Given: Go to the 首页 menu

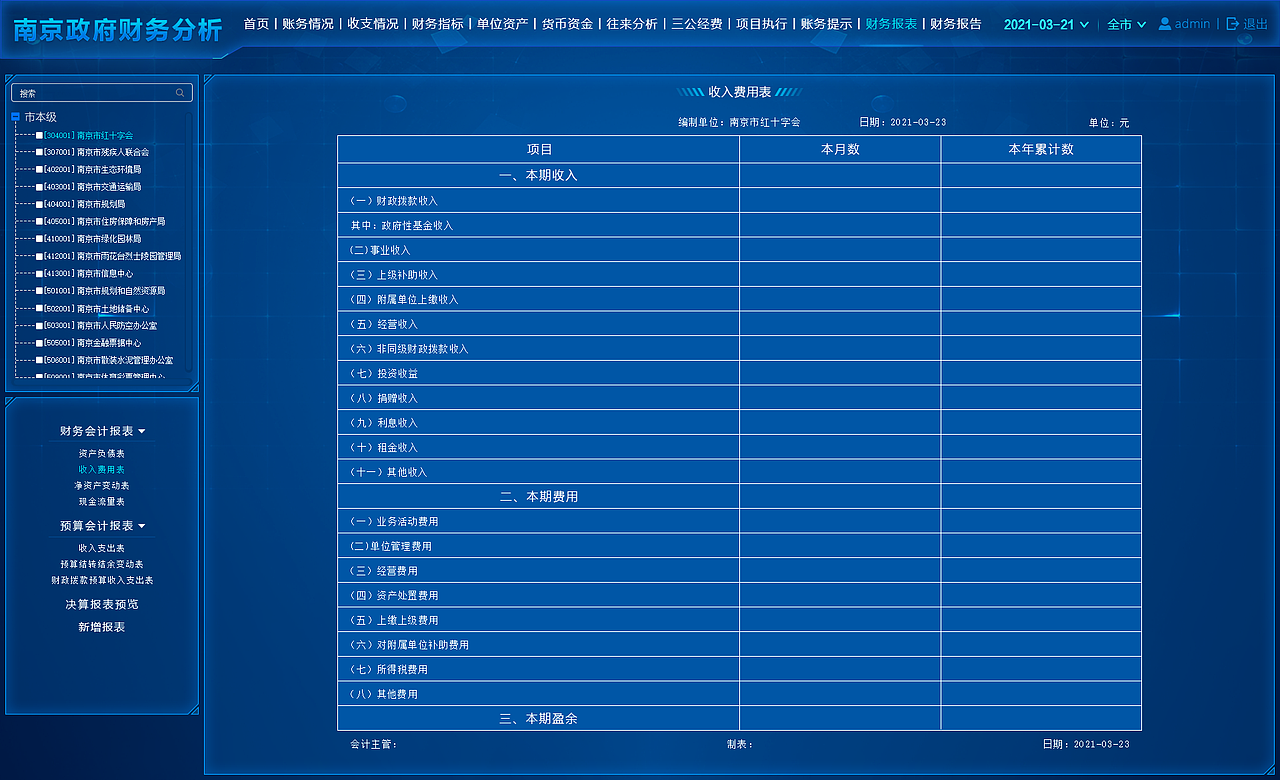Looking at the screenshot, I should pyautogui.click(x=256, y=23).
